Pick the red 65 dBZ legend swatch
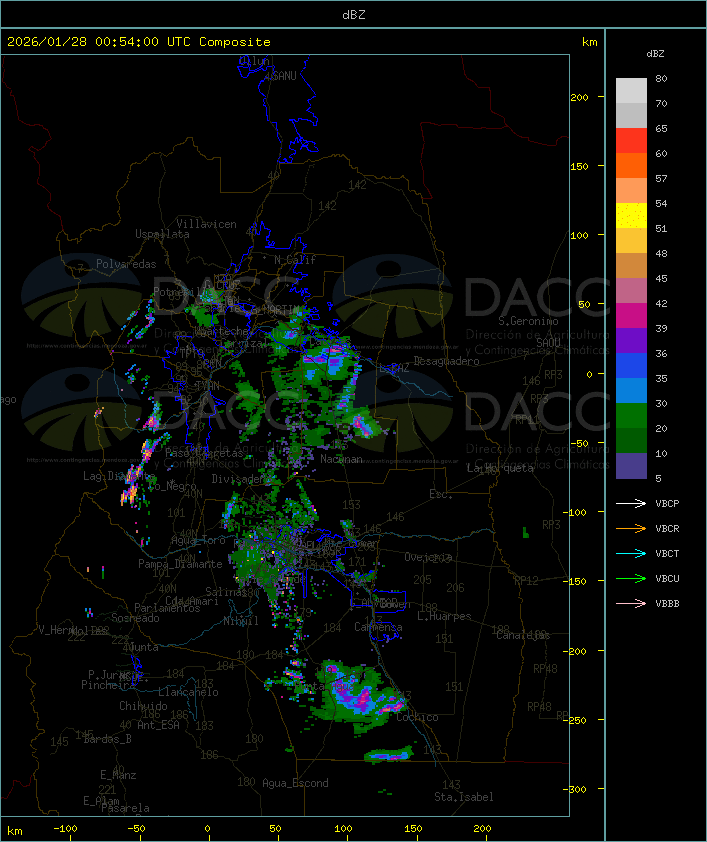 [x=631, y=141]
